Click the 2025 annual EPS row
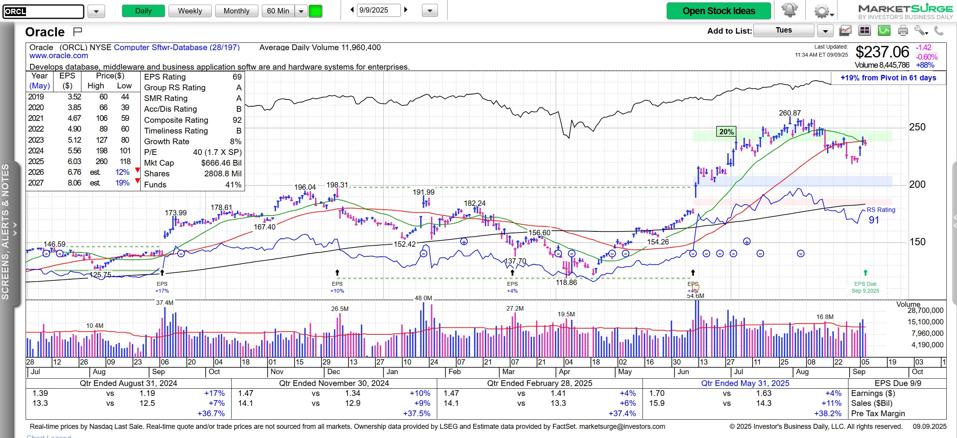The image size is (957, 438). pos(83,162)
